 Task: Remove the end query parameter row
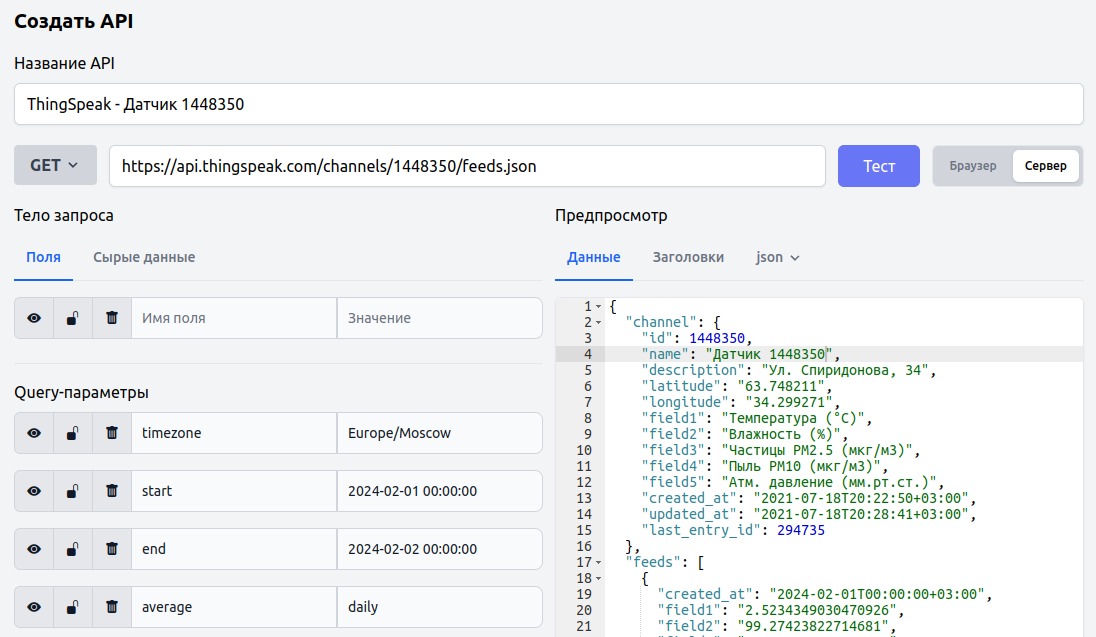click(112, 549)
